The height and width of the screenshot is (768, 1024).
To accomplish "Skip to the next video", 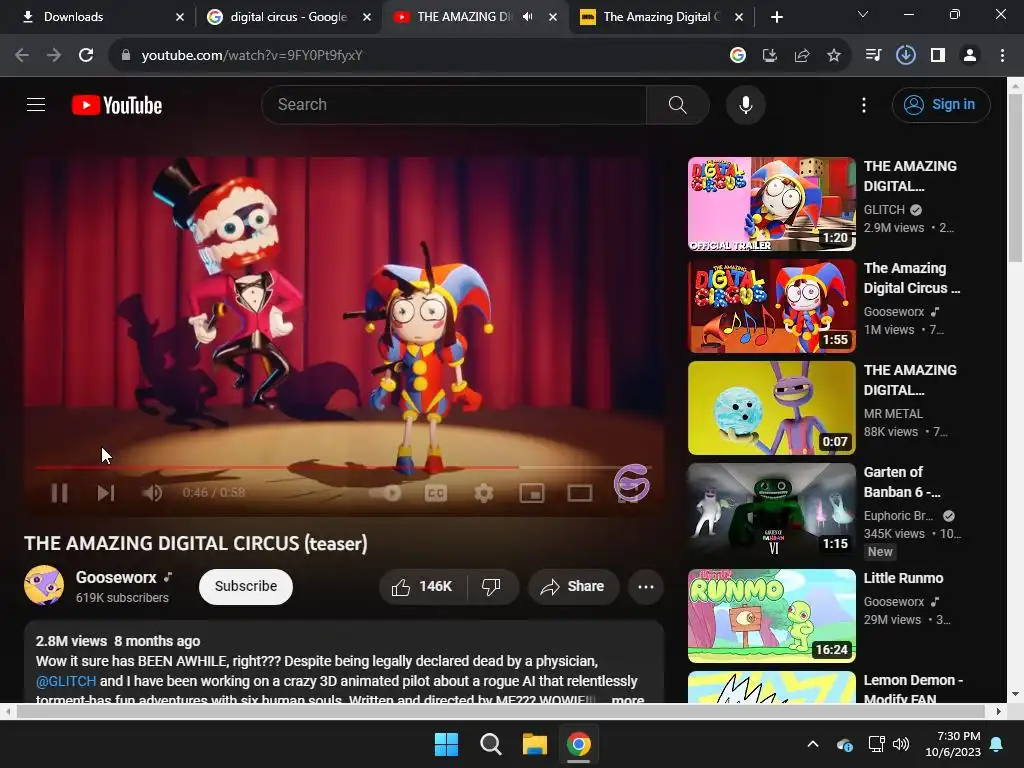I will pos(106,492).
